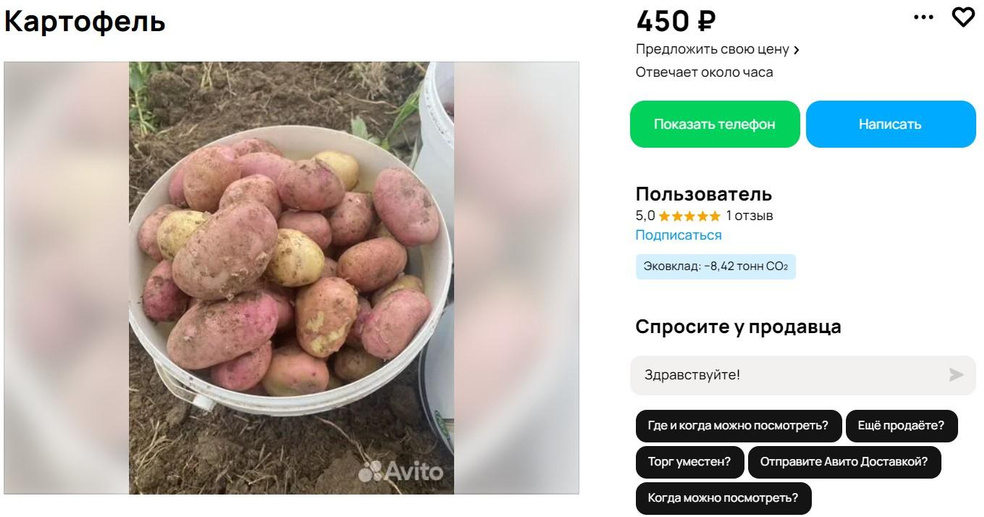
Task: Click the Avito watermark logo on photo
Action: click(401, 471)
